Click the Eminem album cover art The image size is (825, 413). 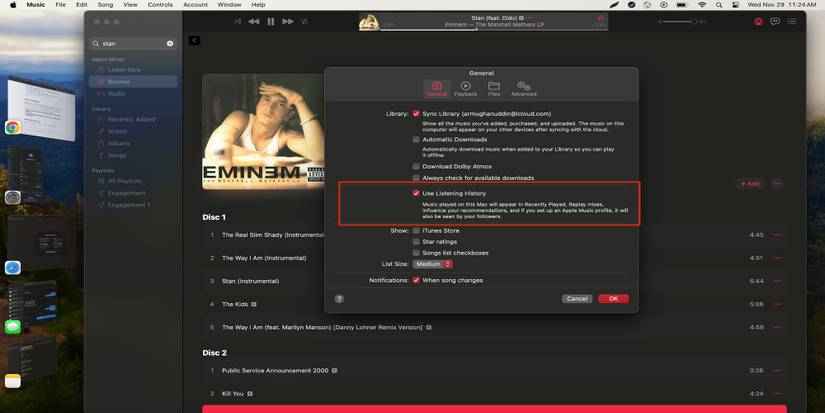264,132
